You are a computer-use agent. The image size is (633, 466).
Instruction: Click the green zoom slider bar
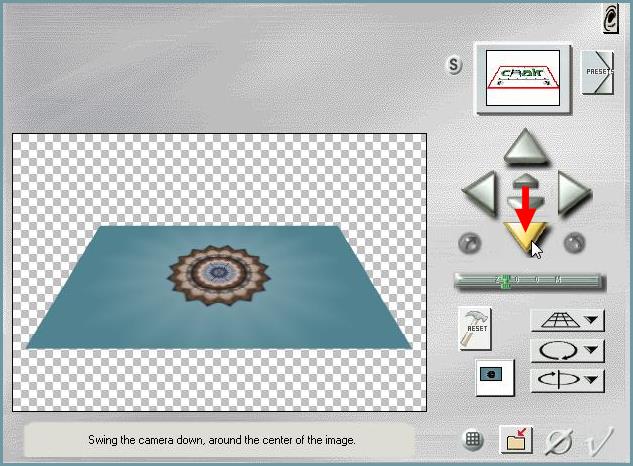[x=527, y=282]
